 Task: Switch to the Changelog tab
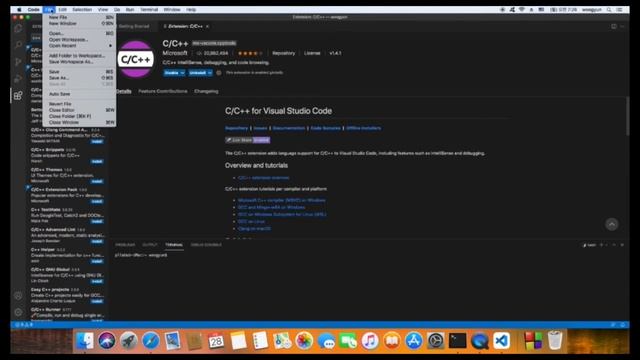coord(206,91)
